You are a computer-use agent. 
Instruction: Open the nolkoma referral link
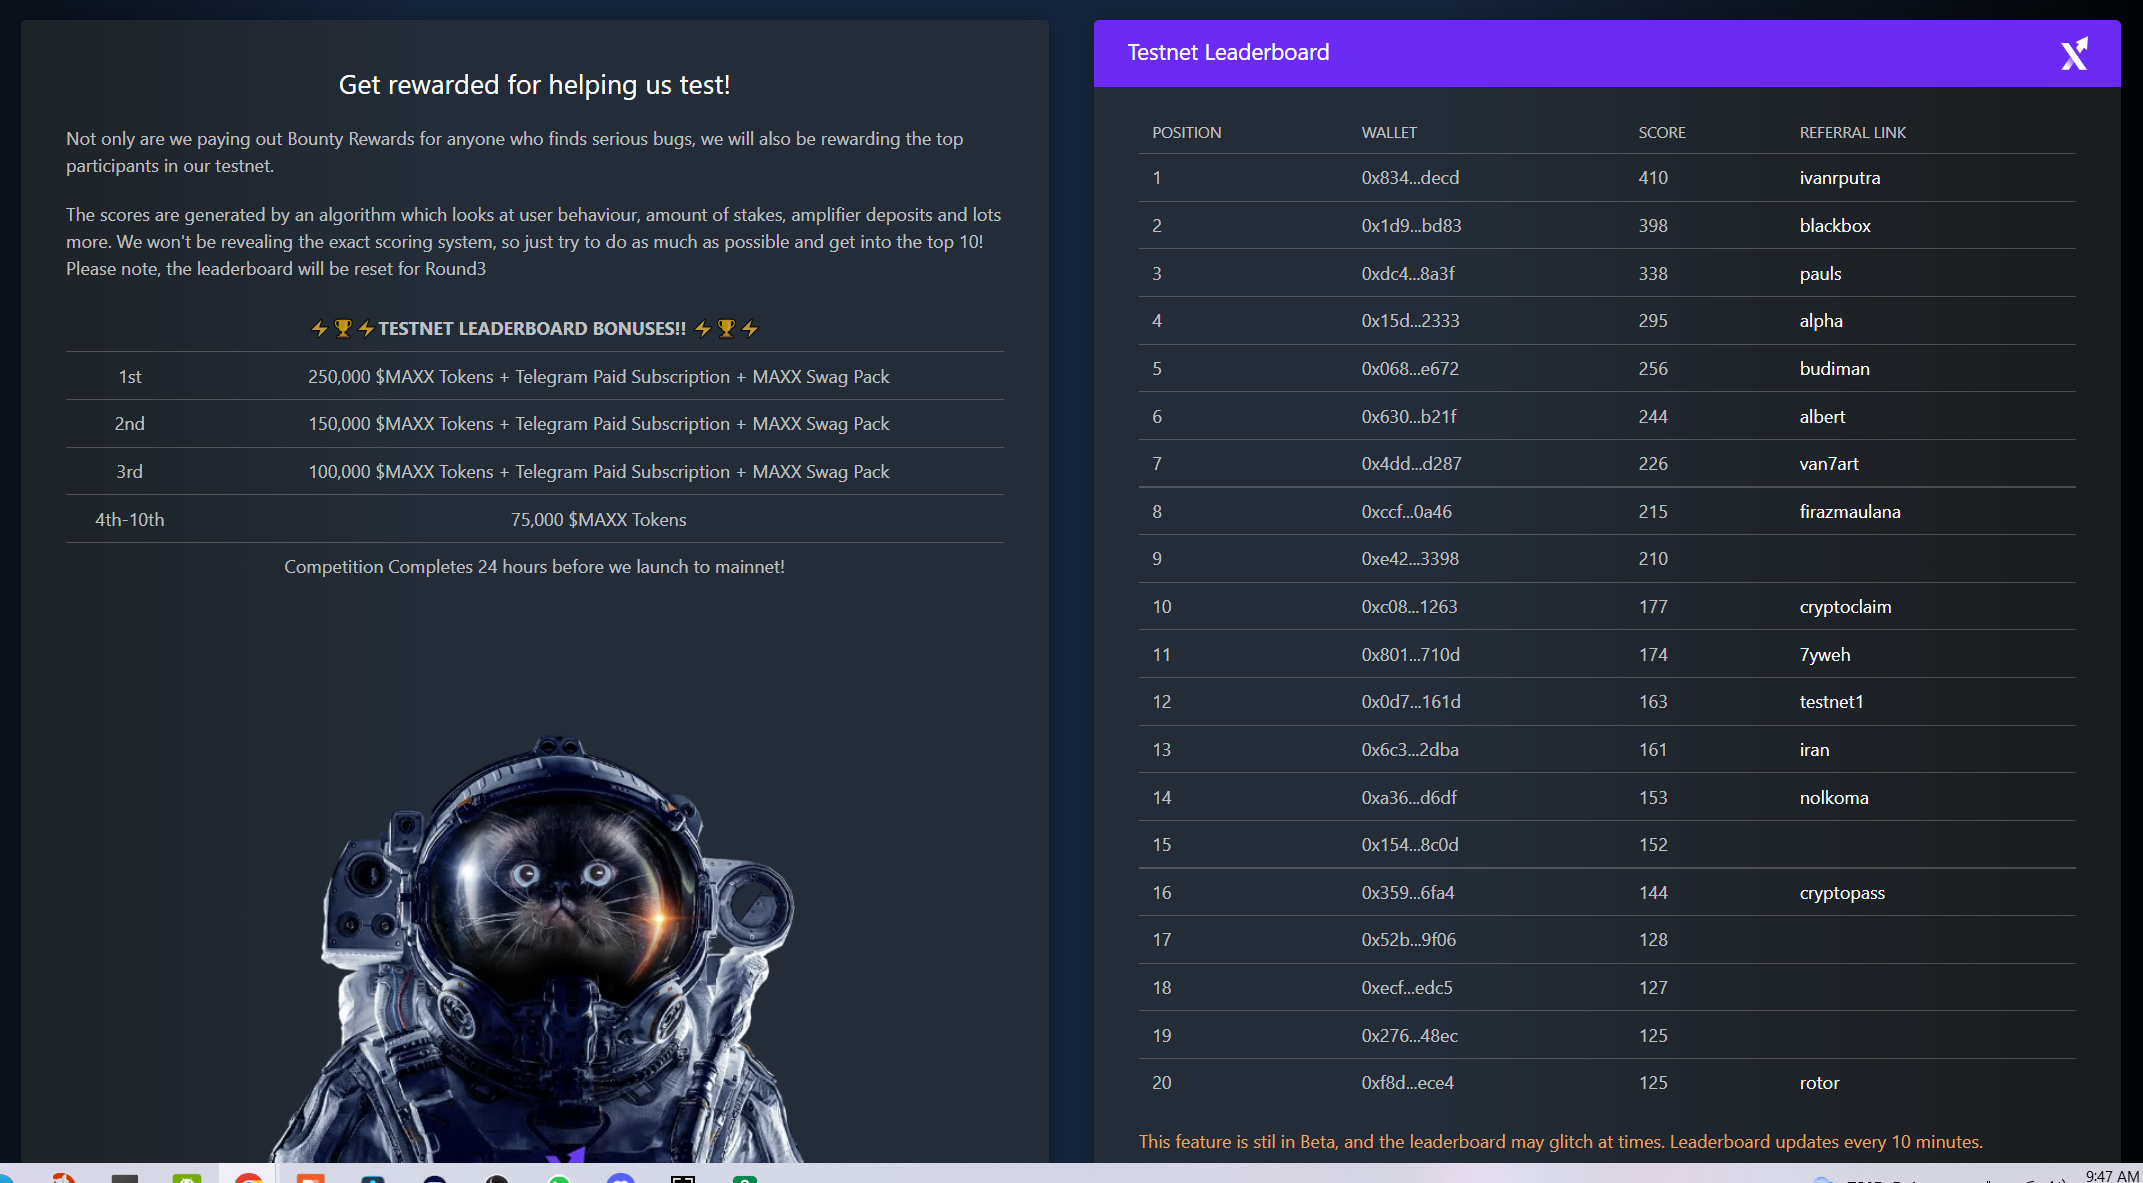1834,798
